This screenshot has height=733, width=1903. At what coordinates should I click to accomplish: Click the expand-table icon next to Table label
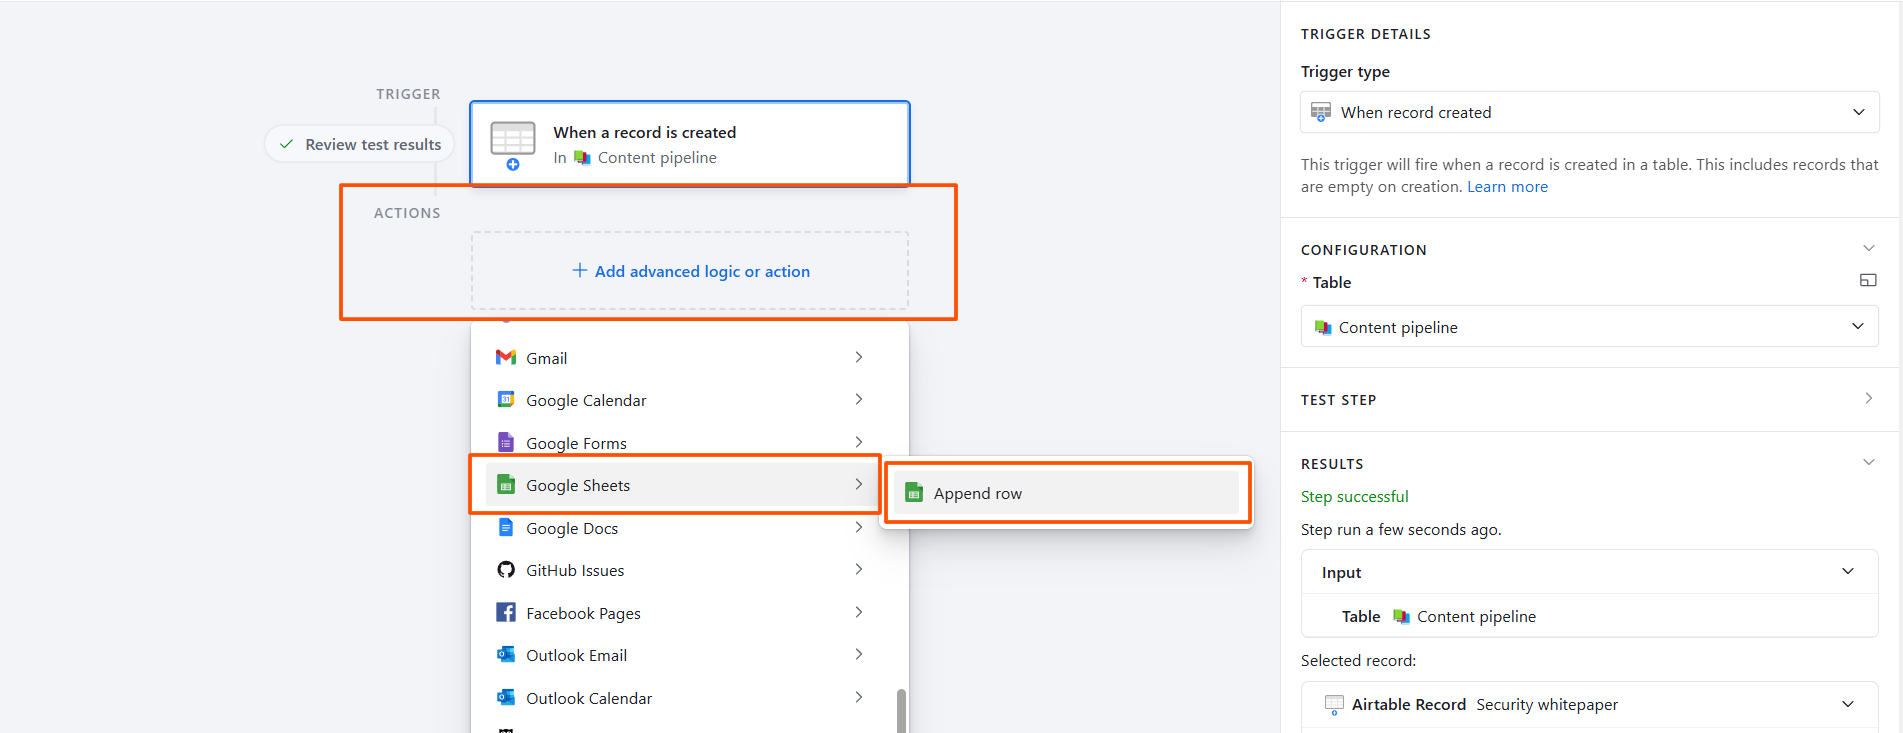(x=1868, y=281)
